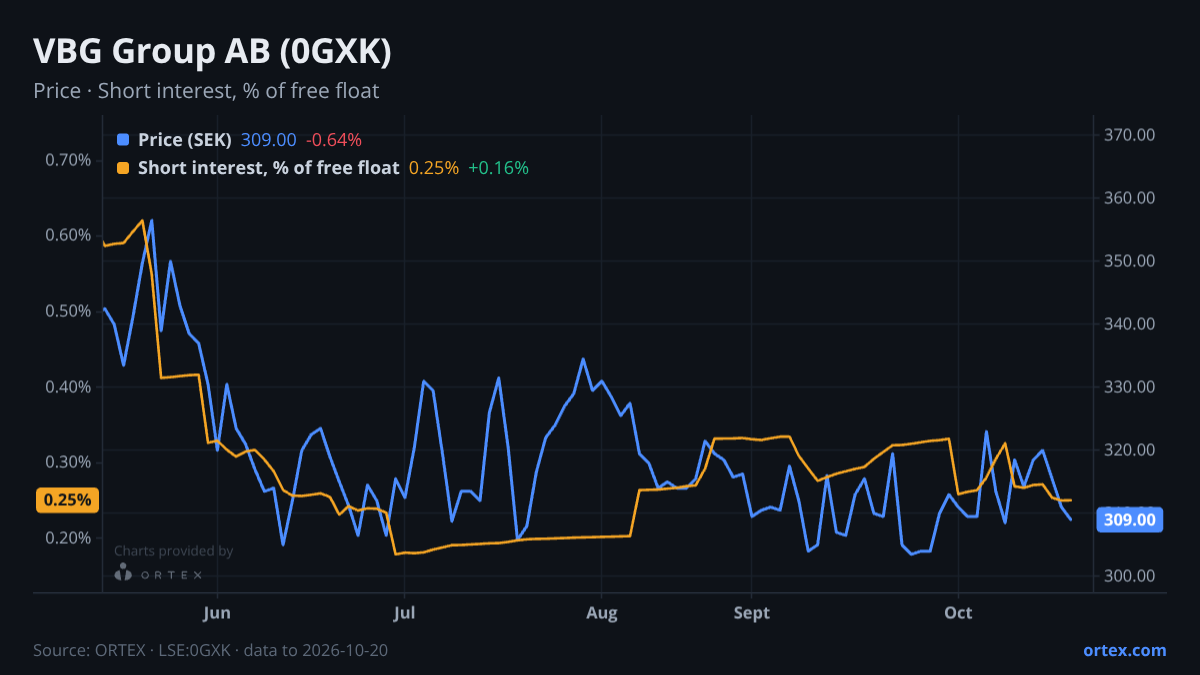Click the Oct x-axis label

point(958,613)
